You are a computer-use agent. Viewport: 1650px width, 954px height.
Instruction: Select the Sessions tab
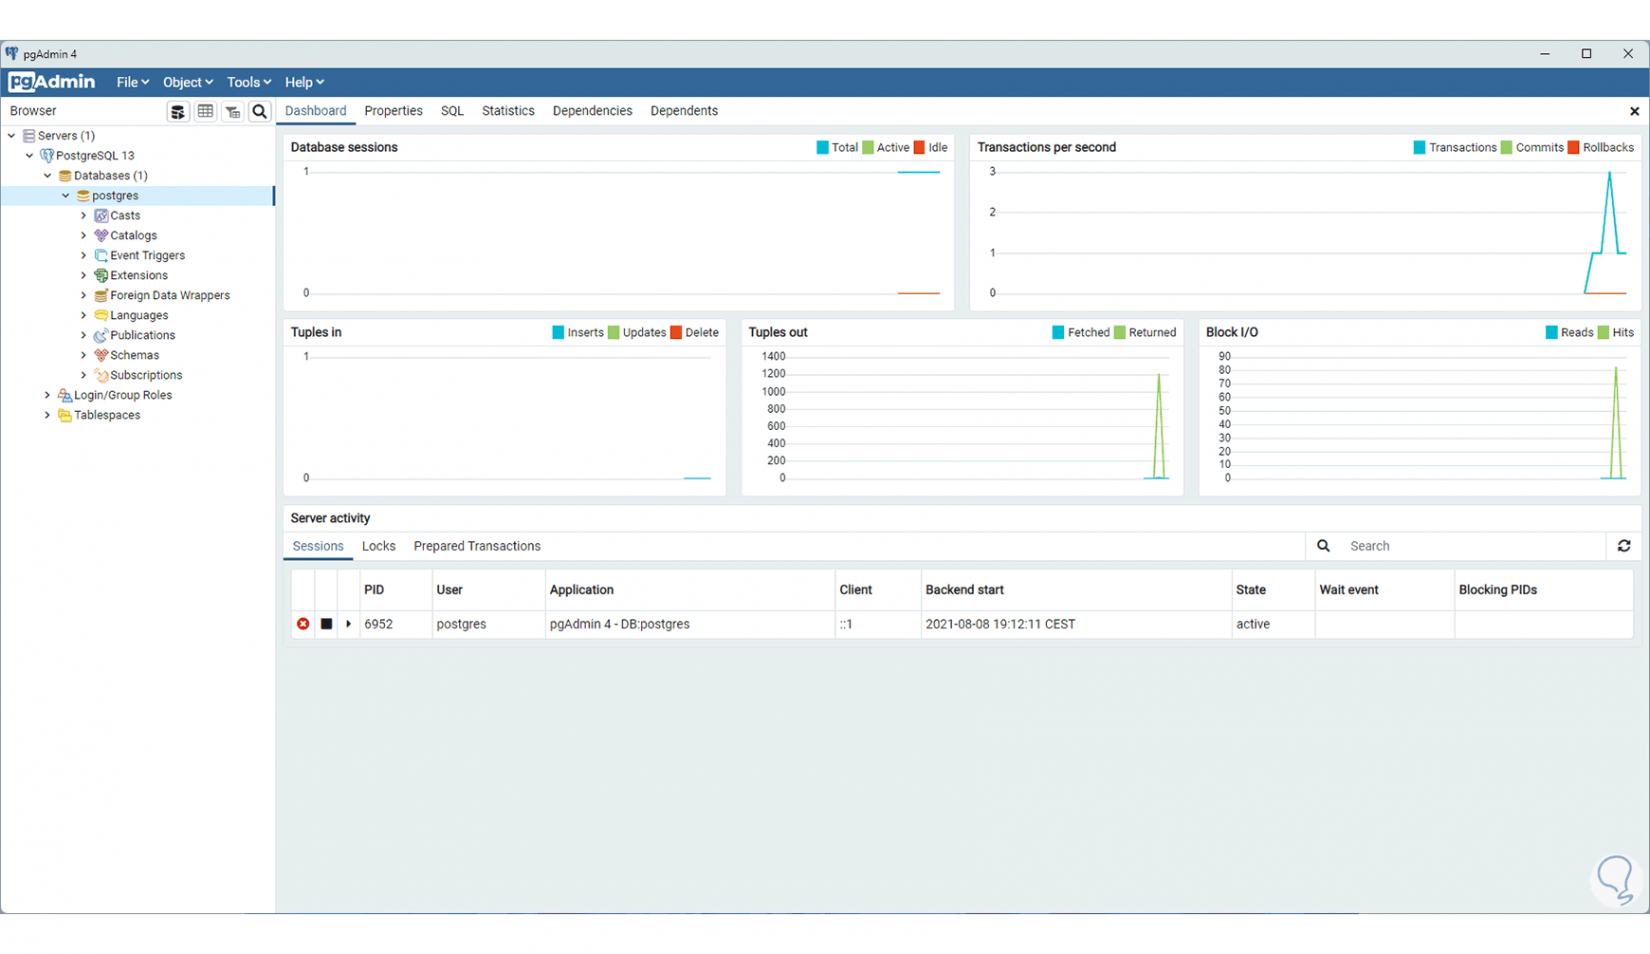(x=318, y=546)
